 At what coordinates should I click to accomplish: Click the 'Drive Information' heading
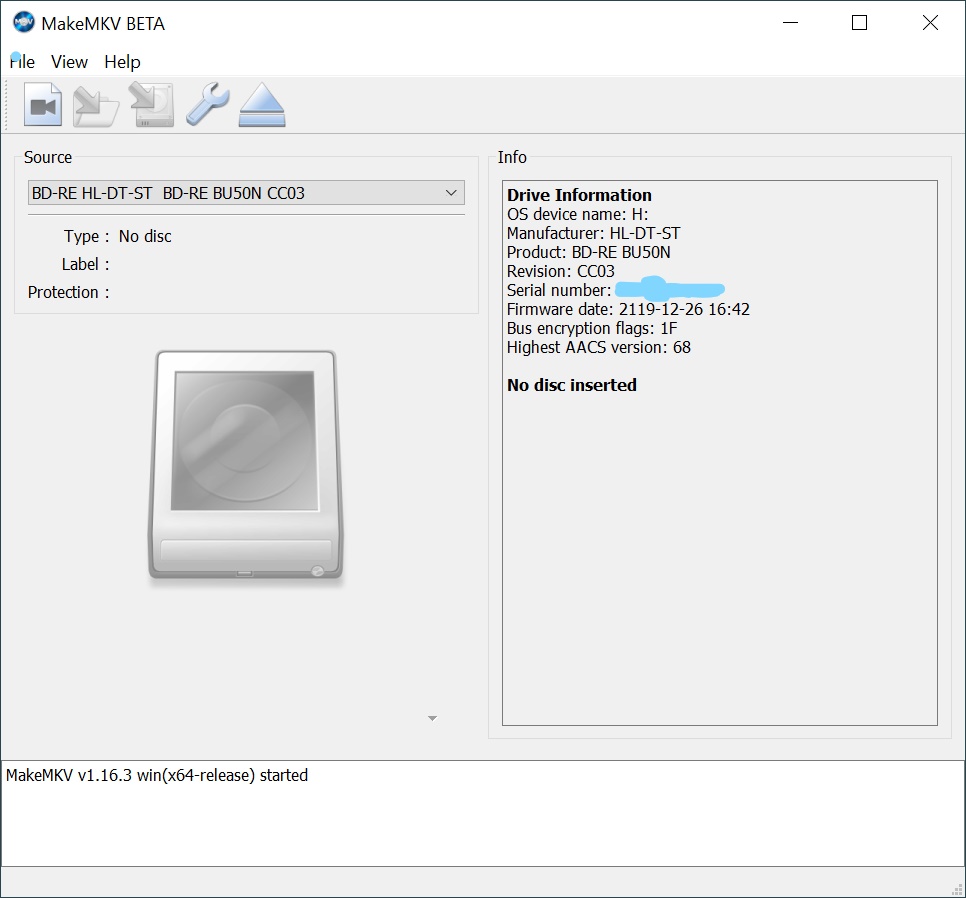coord(579,195)
